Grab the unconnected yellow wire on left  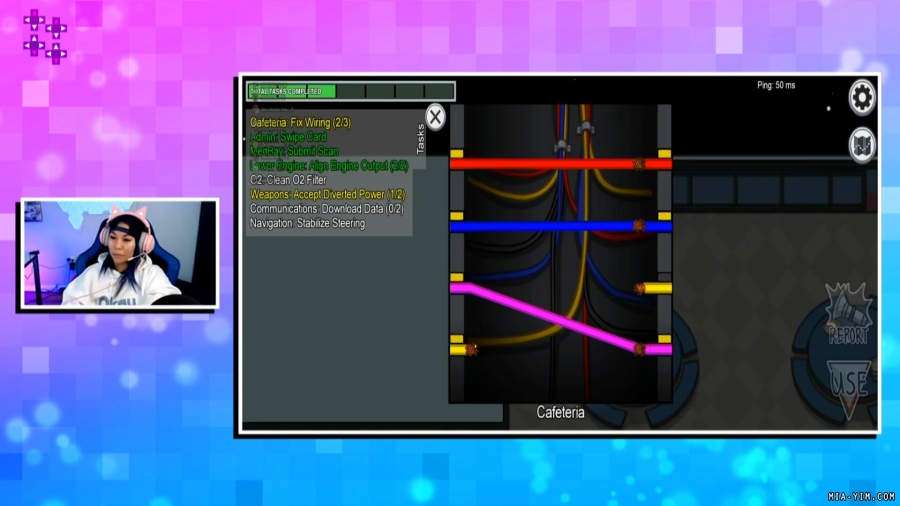click(x=463, y=349)
